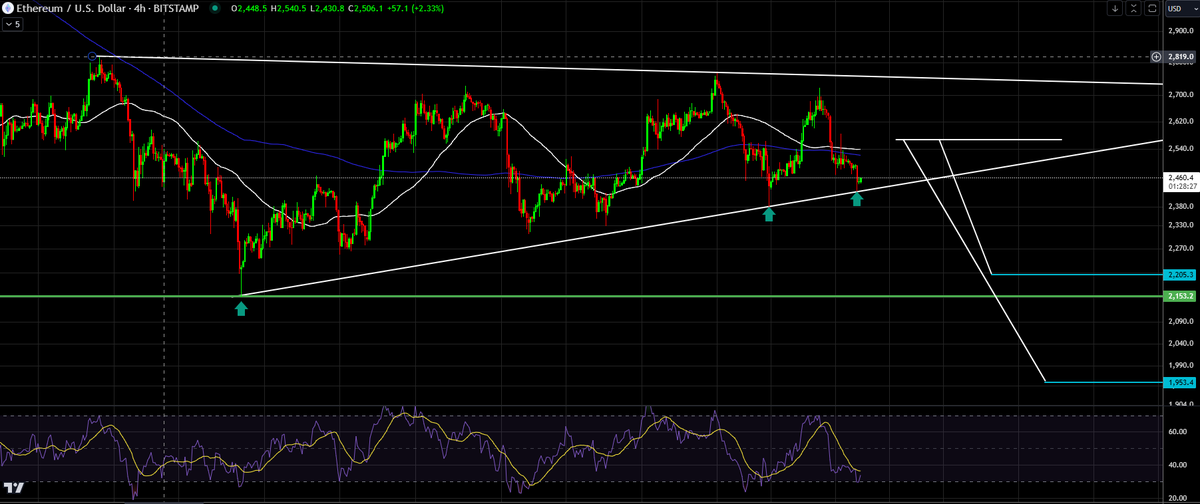The width and height of the screenshot is (1200, 504).
Task: Click the 2,900.0 price scale label
Action: pyautogui.click(x=1181, y=30)
